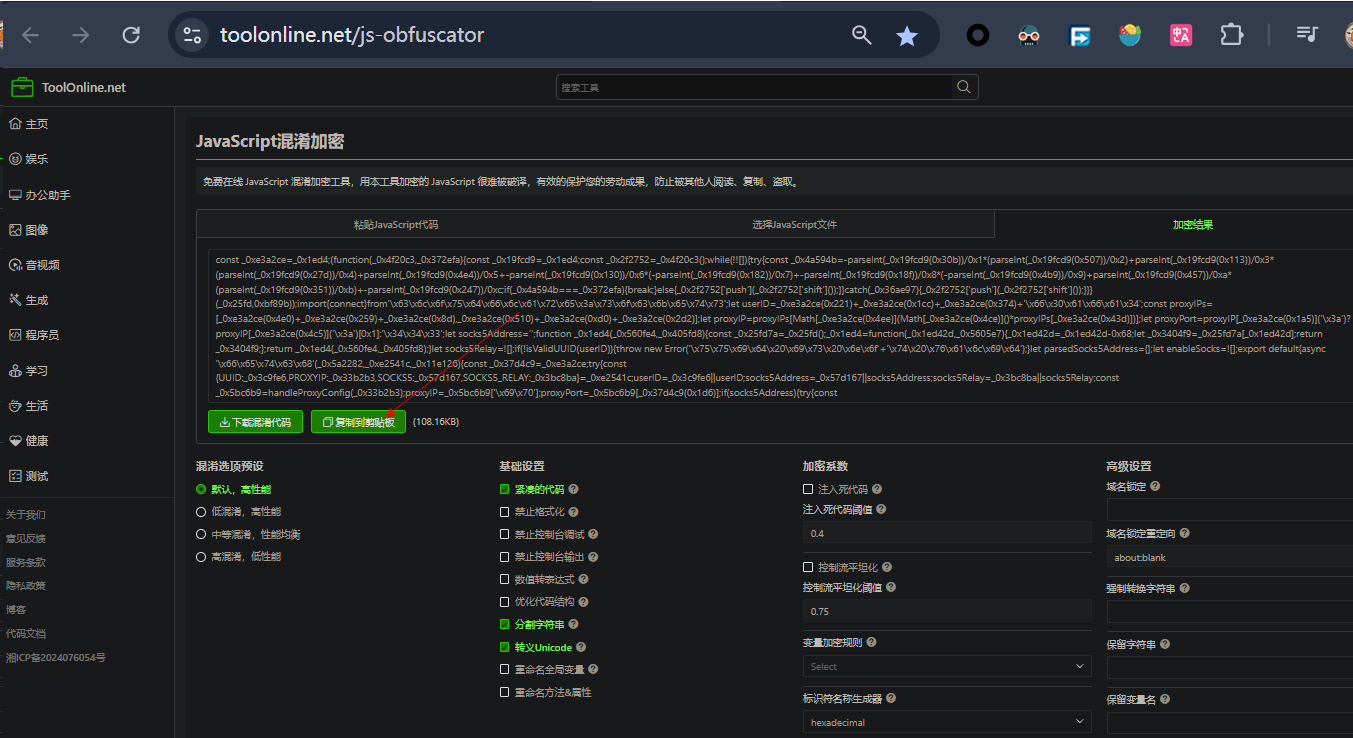This screenshot has height=738, width=1353.
Task: Open the 音视频 sidebar category
Action: click(x=34, y=265)
